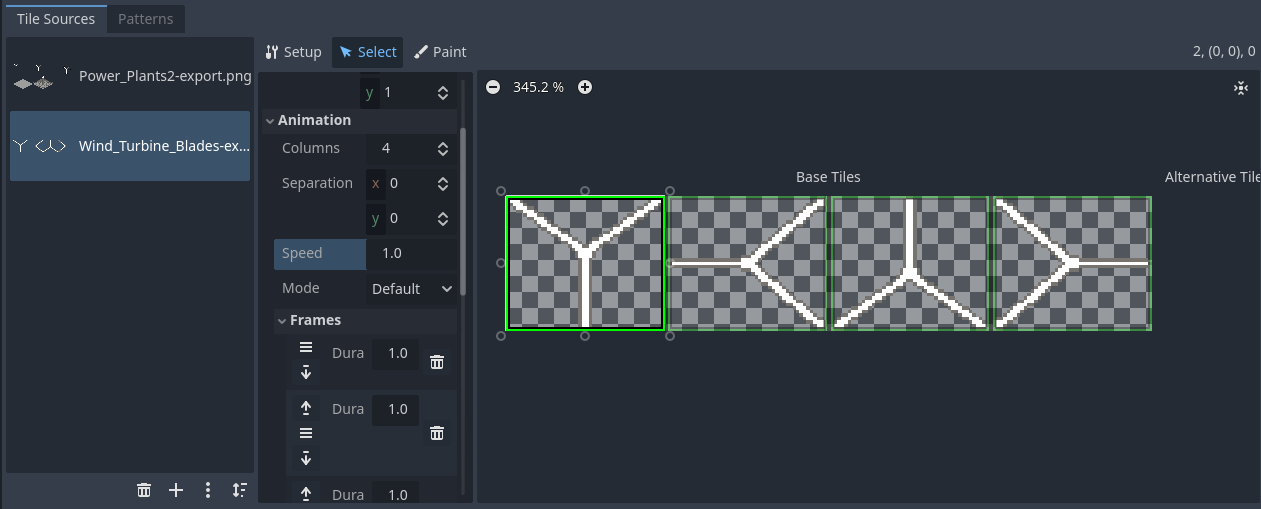Move the second frame up (arrow icon)
Image resolution: width=1261 pixels, height=509 pixels.
point(306,408)
